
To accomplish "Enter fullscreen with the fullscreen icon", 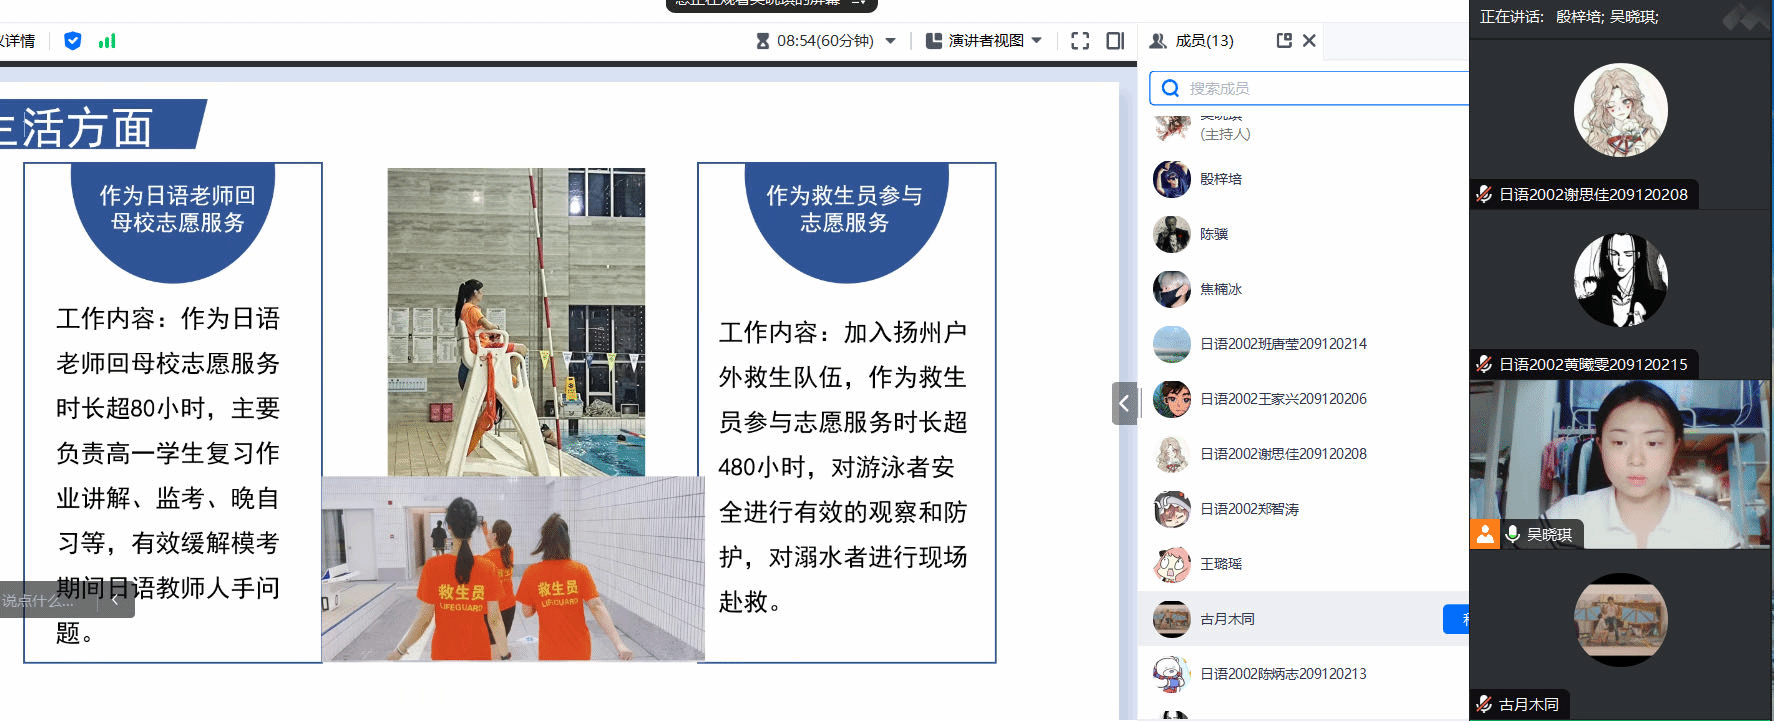I will click(x=1080, y=41).
